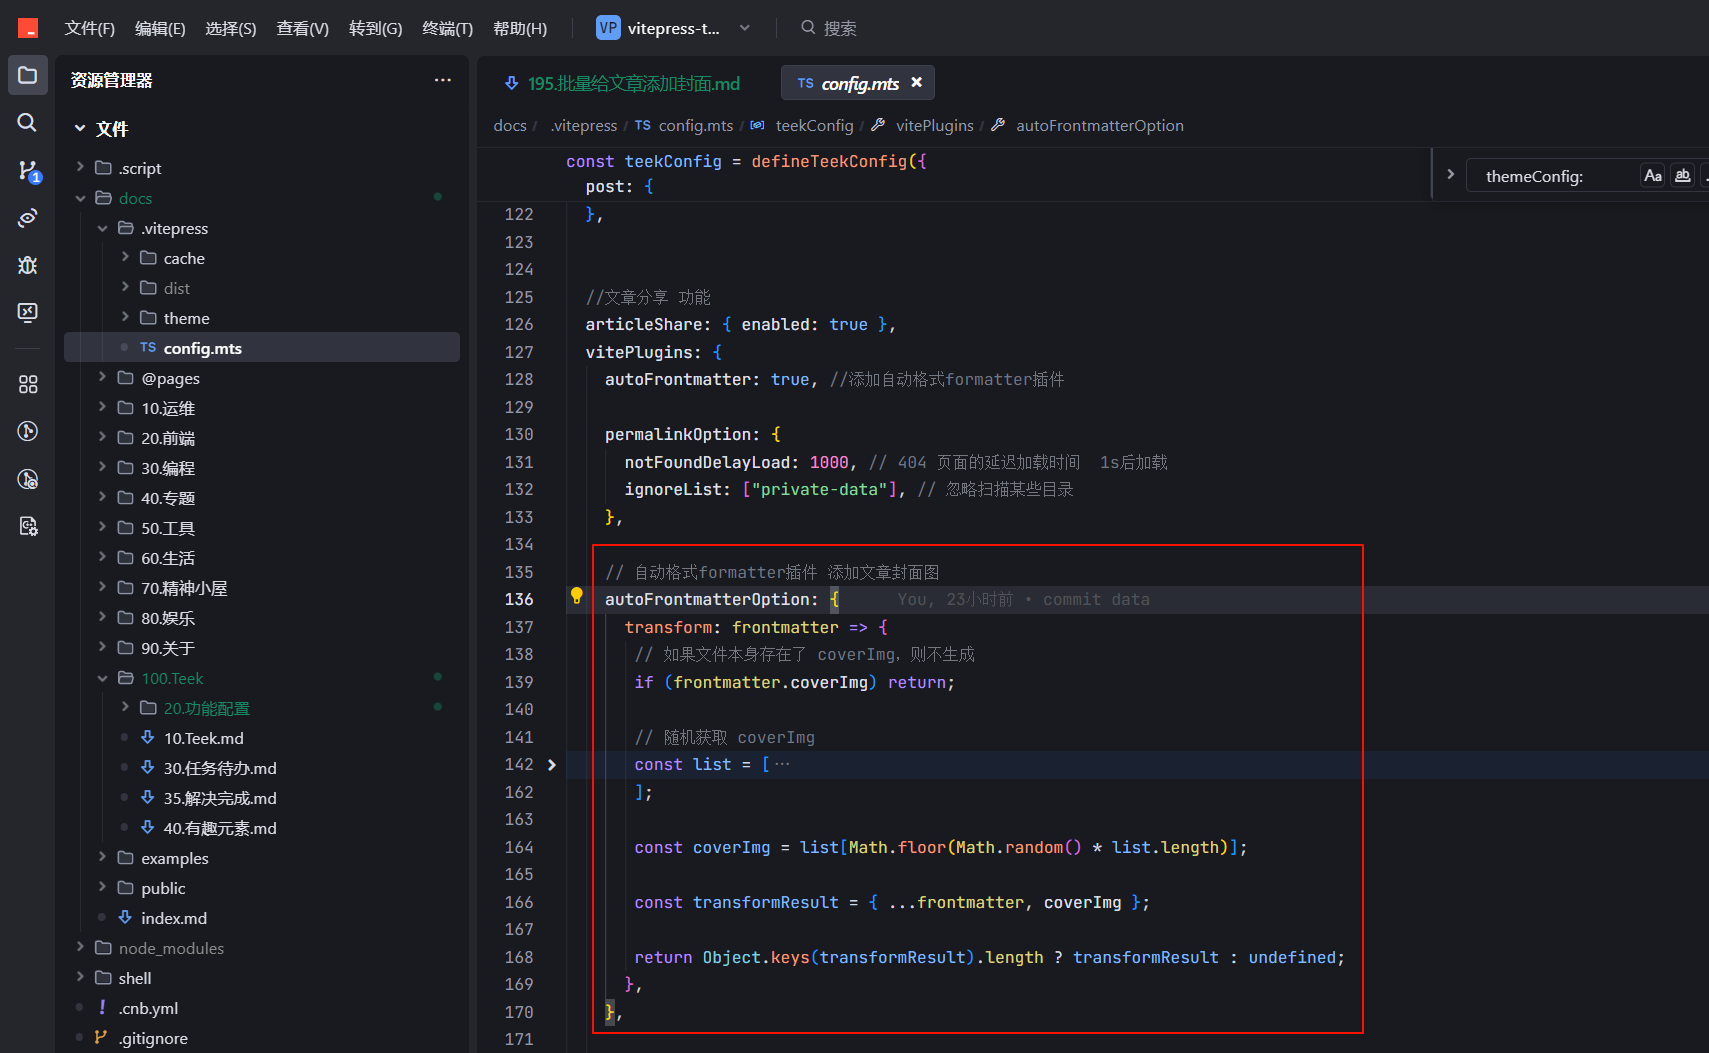Click the .cnb.yml exclamation file icon
The height and width of the screenshot is (1053, 1709).
102,1008
